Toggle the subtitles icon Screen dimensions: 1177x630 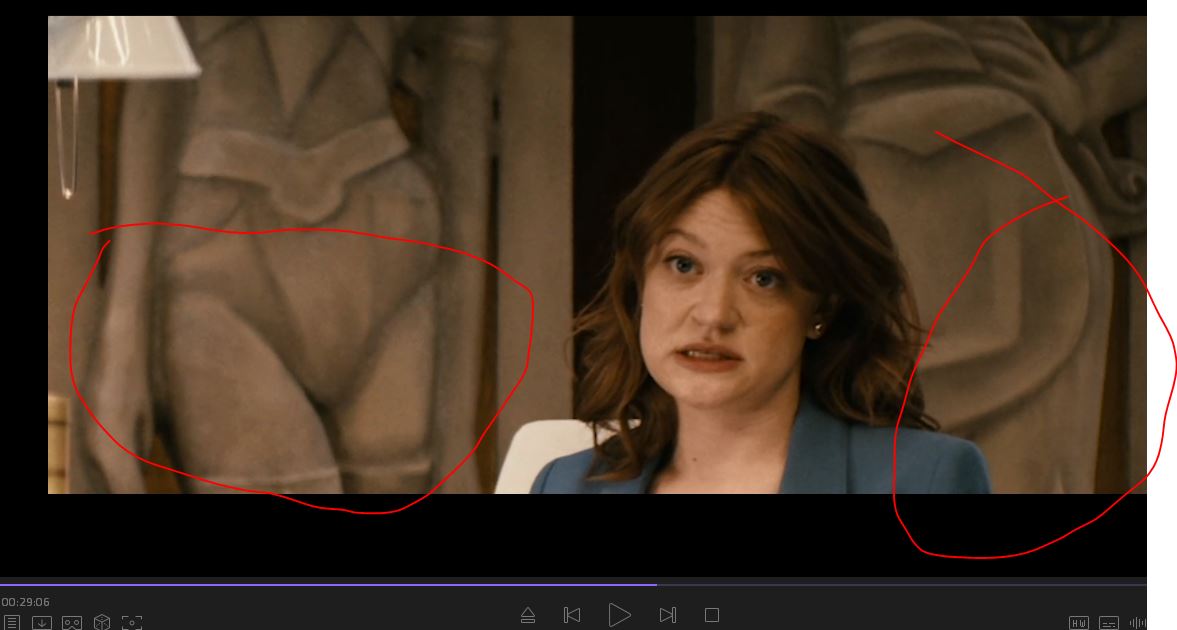[x=1109, y=623]
